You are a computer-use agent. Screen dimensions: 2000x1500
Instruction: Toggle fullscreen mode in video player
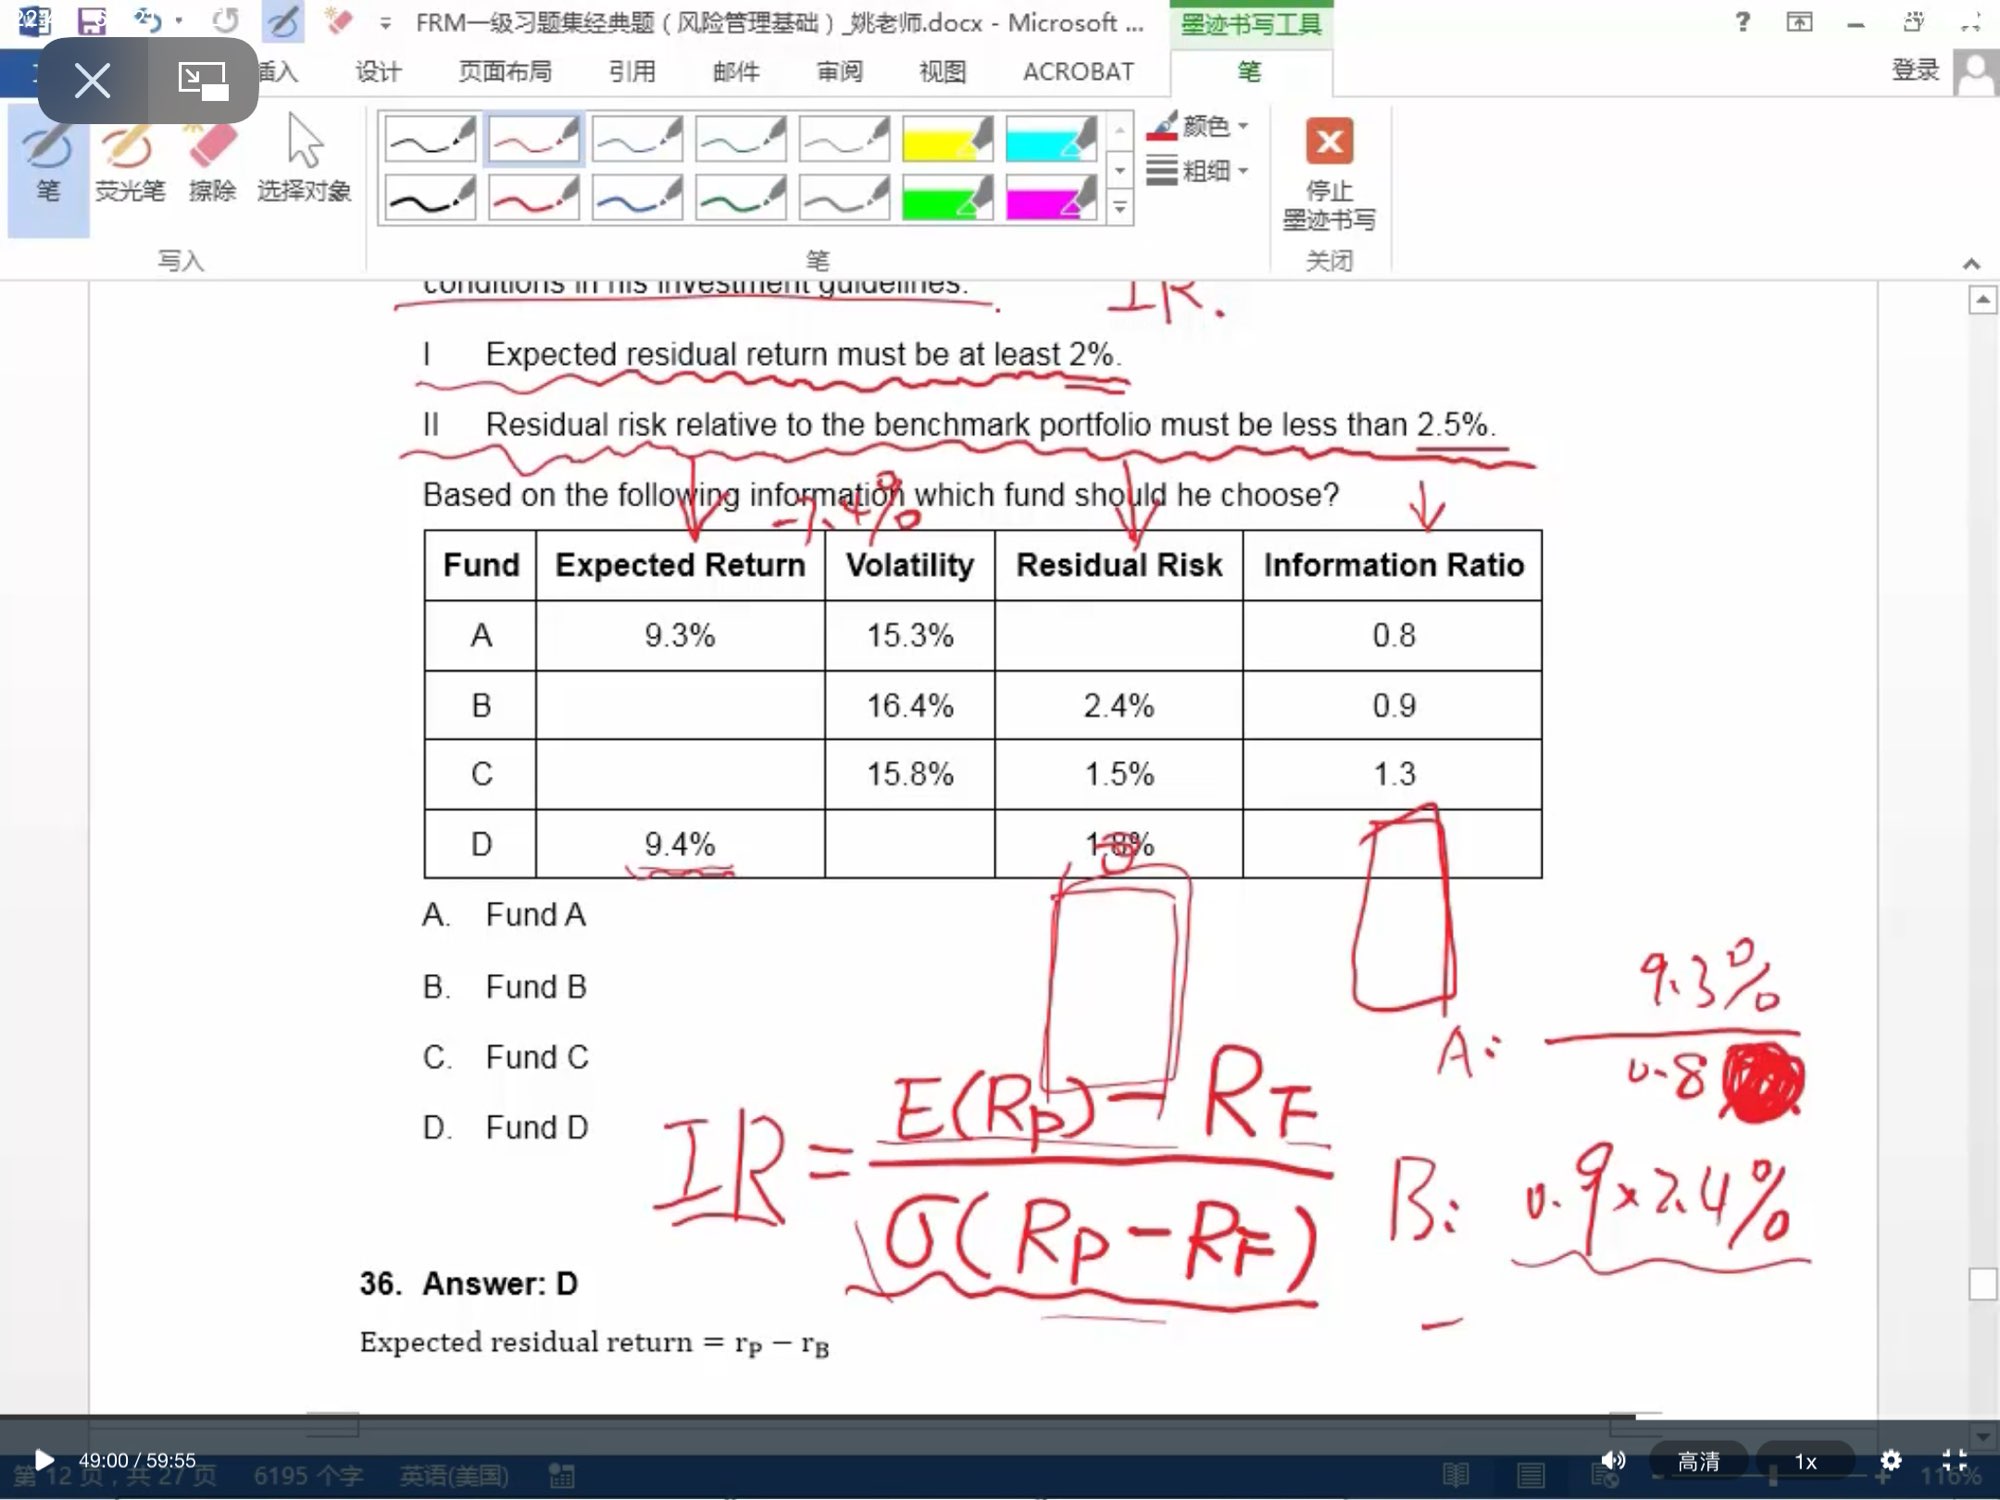pyautogui.click(x=1955, y=1460)
